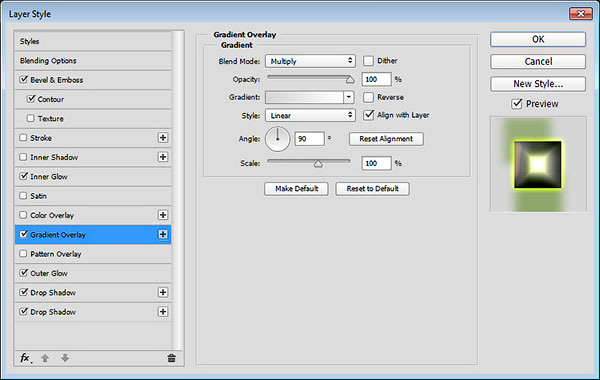This screenshot has height=380, width=600.
Task: Open the gradient picker dropdown arrow
Action: 348,97
